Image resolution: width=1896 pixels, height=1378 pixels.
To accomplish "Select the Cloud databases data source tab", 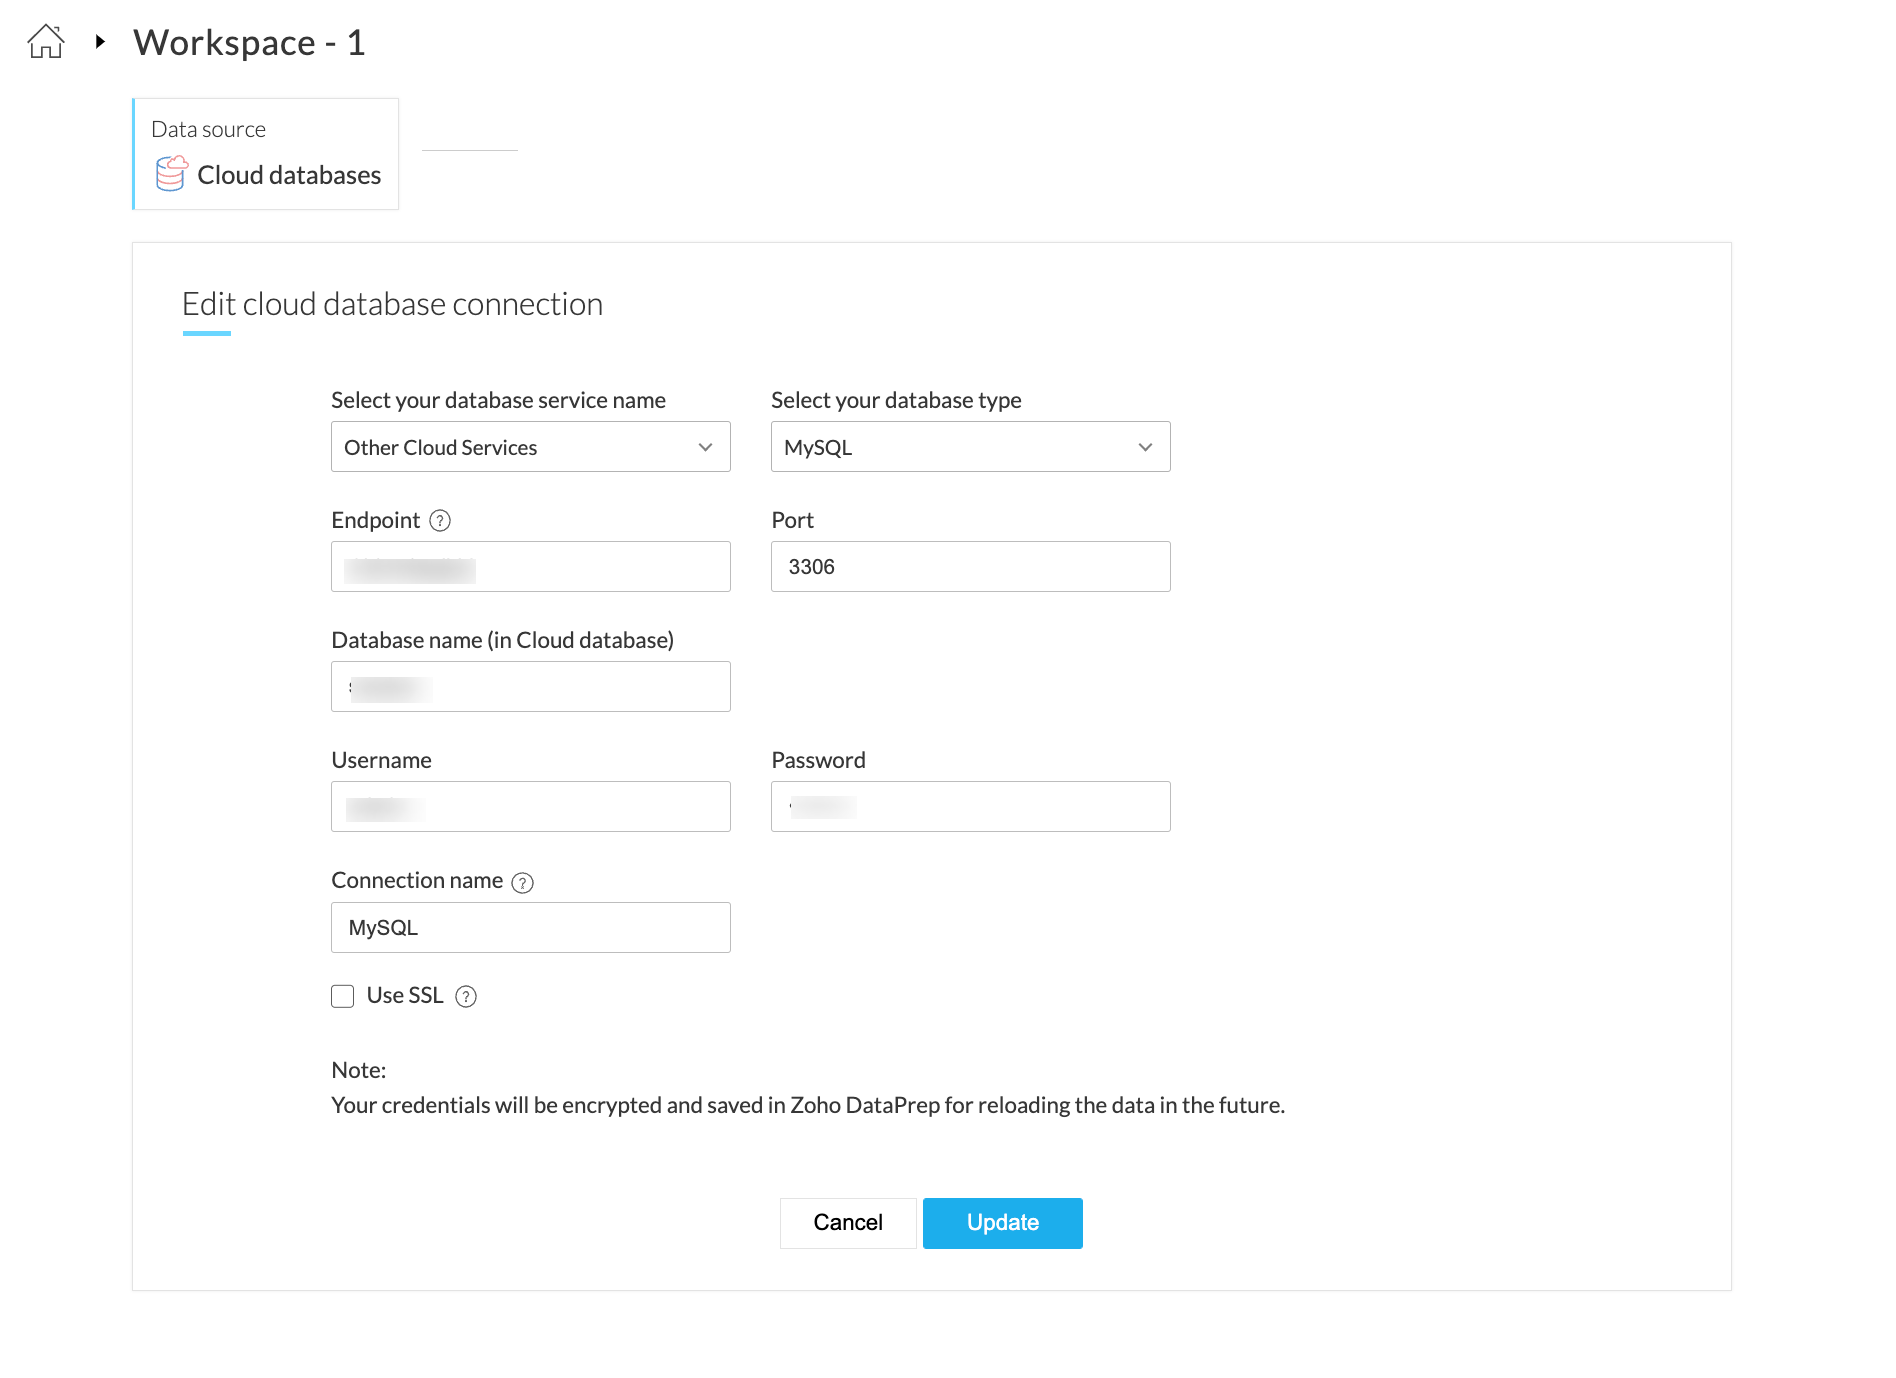I will (x=266, y=154).
